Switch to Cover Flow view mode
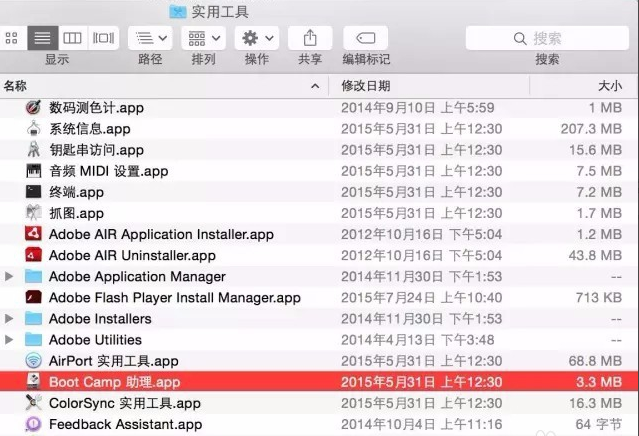Viewport: 639px width, 436px height. 103,38
